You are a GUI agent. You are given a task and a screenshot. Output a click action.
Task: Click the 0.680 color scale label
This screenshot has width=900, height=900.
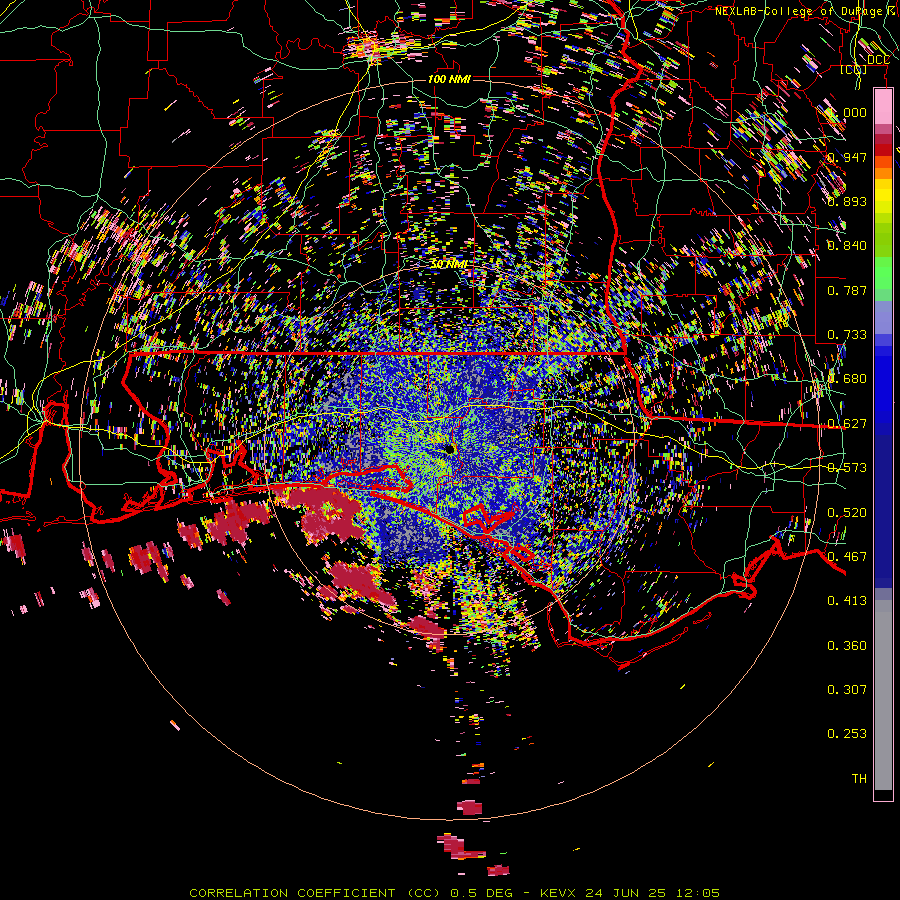click(847, 379)
